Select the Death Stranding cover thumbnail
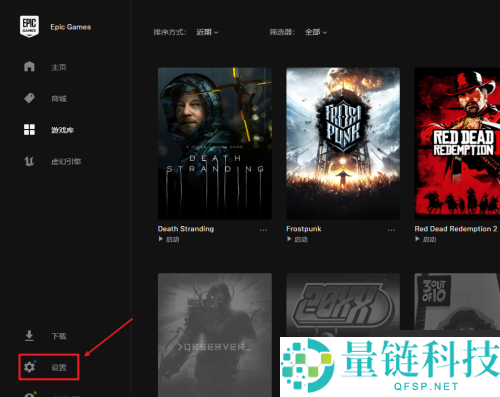 coord(215,143)
